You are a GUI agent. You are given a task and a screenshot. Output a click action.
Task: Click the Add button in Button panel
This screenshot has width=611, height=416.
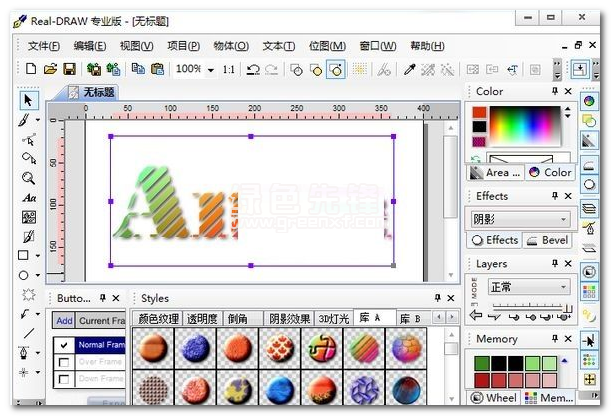(64, 321)
